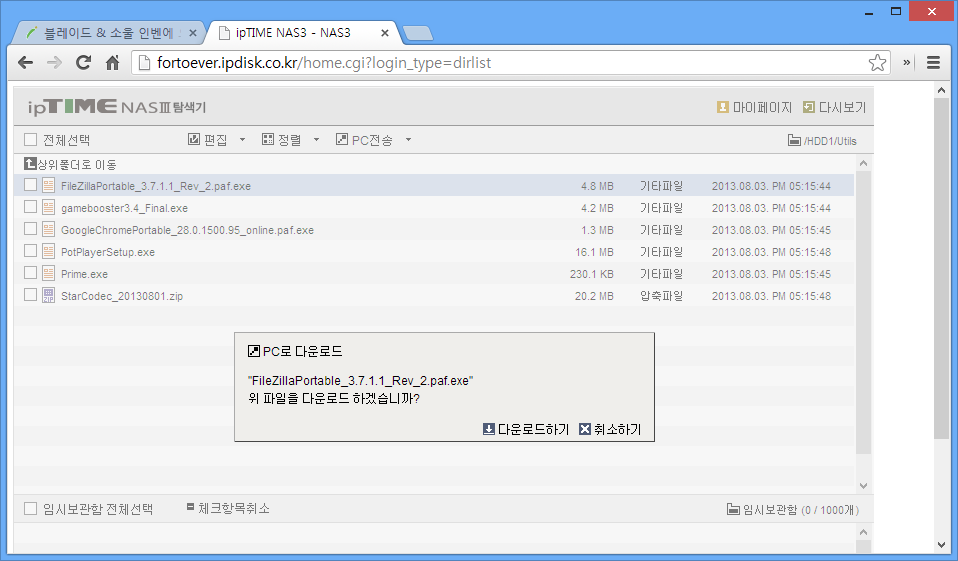Click the browser address bar URL
This screenshot has height=561, width=958.
point(400,63)
